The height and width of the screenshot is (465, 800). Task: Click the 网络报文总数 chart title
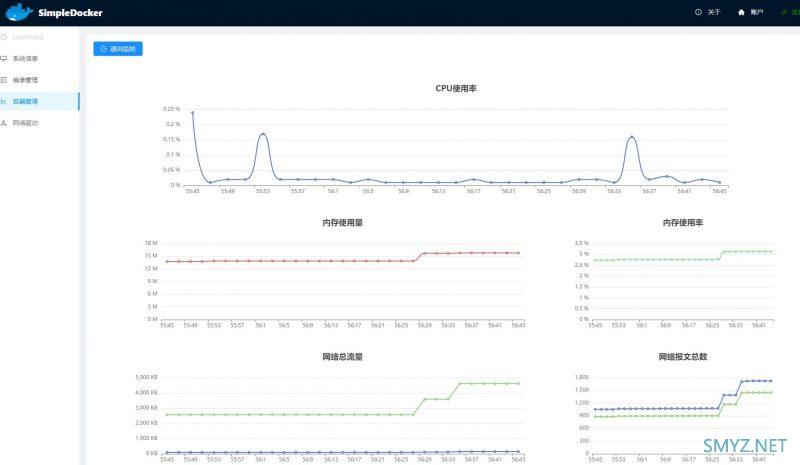pos(683,357)
